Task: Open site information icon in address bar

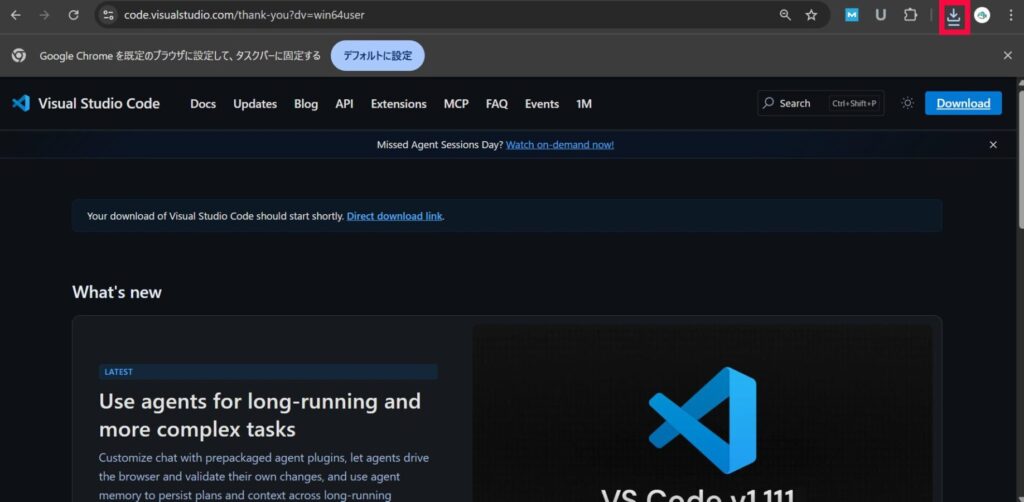Action: point(108,15)
